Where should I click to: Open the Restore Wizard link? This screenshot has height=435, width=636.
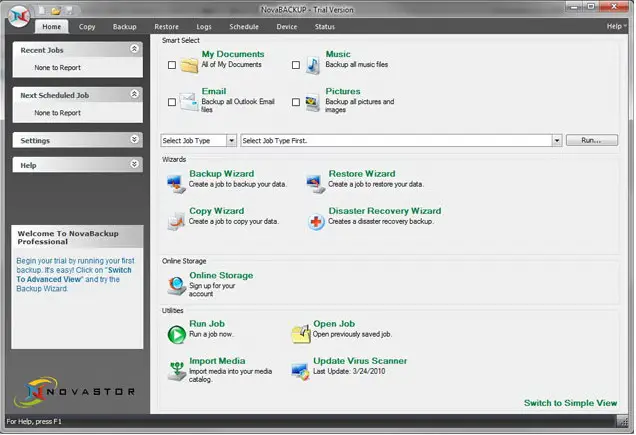tap(362, 174)
